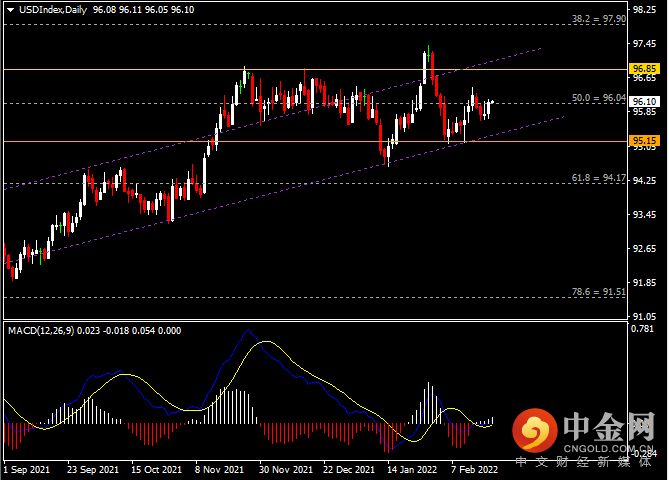Select the 95.15 orange price label
This screenshot has width=669, height=480.
point(644,141)
